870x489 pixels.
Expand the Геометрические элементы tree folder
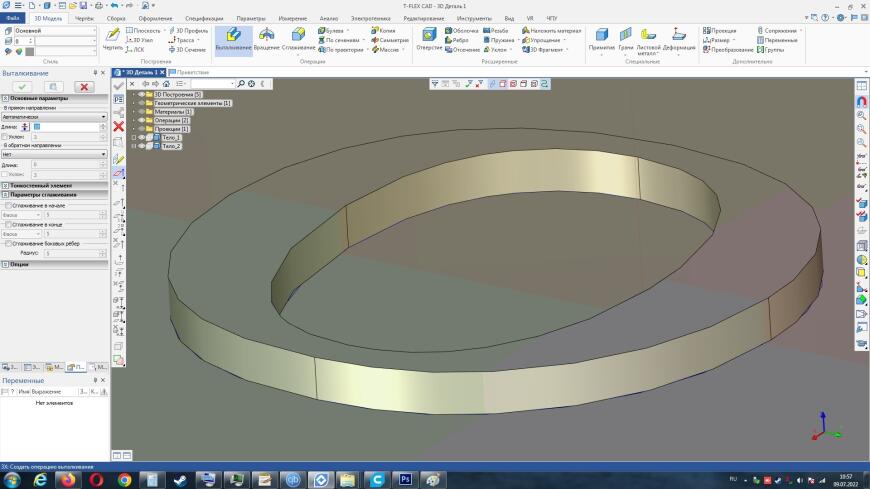coord(134,103)
